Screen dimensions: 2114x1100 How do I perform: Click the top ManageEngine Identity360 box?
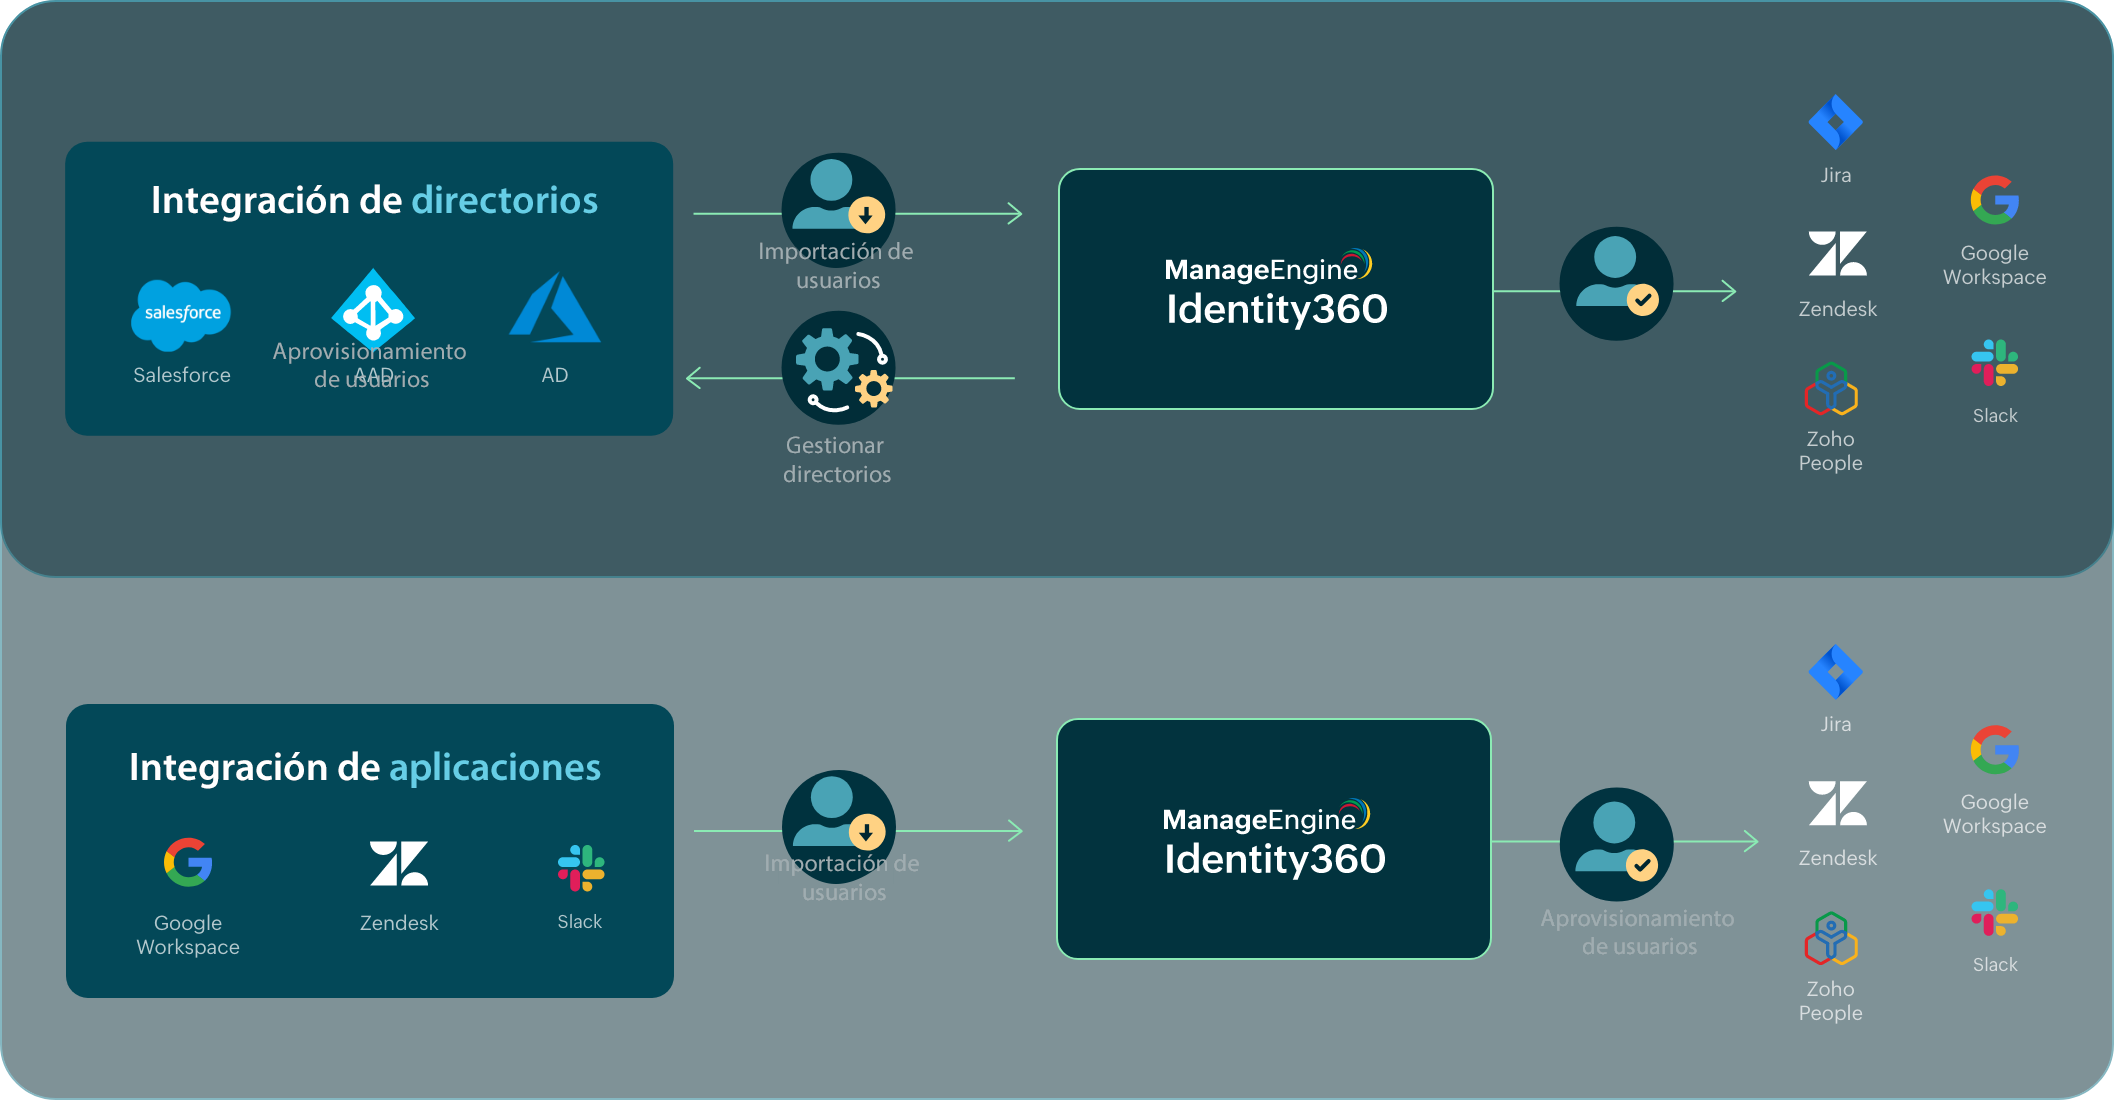click(1275, 289)
